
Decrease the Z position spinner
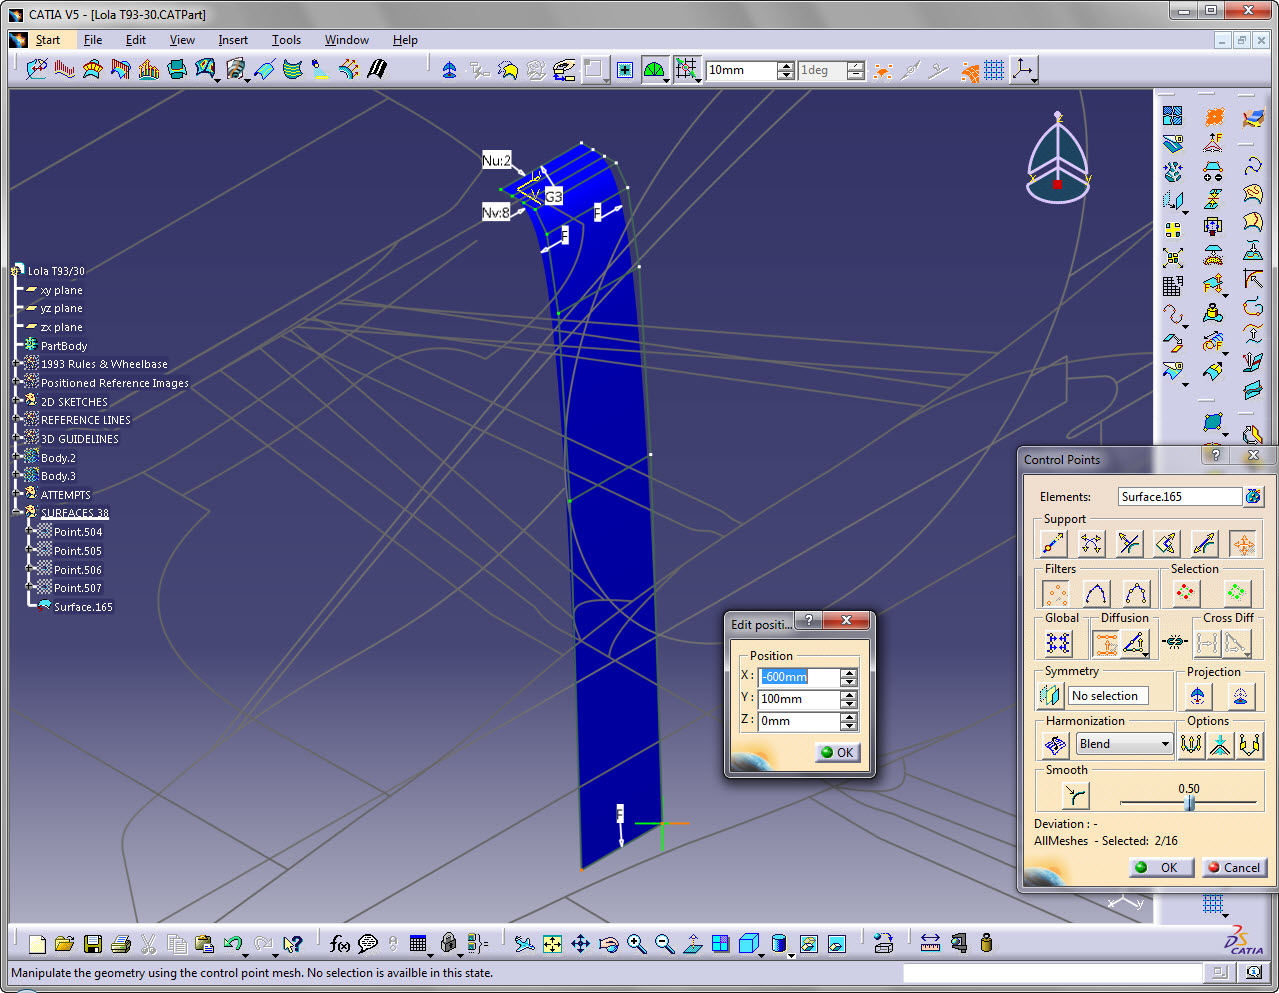click(x=849, y=725)
